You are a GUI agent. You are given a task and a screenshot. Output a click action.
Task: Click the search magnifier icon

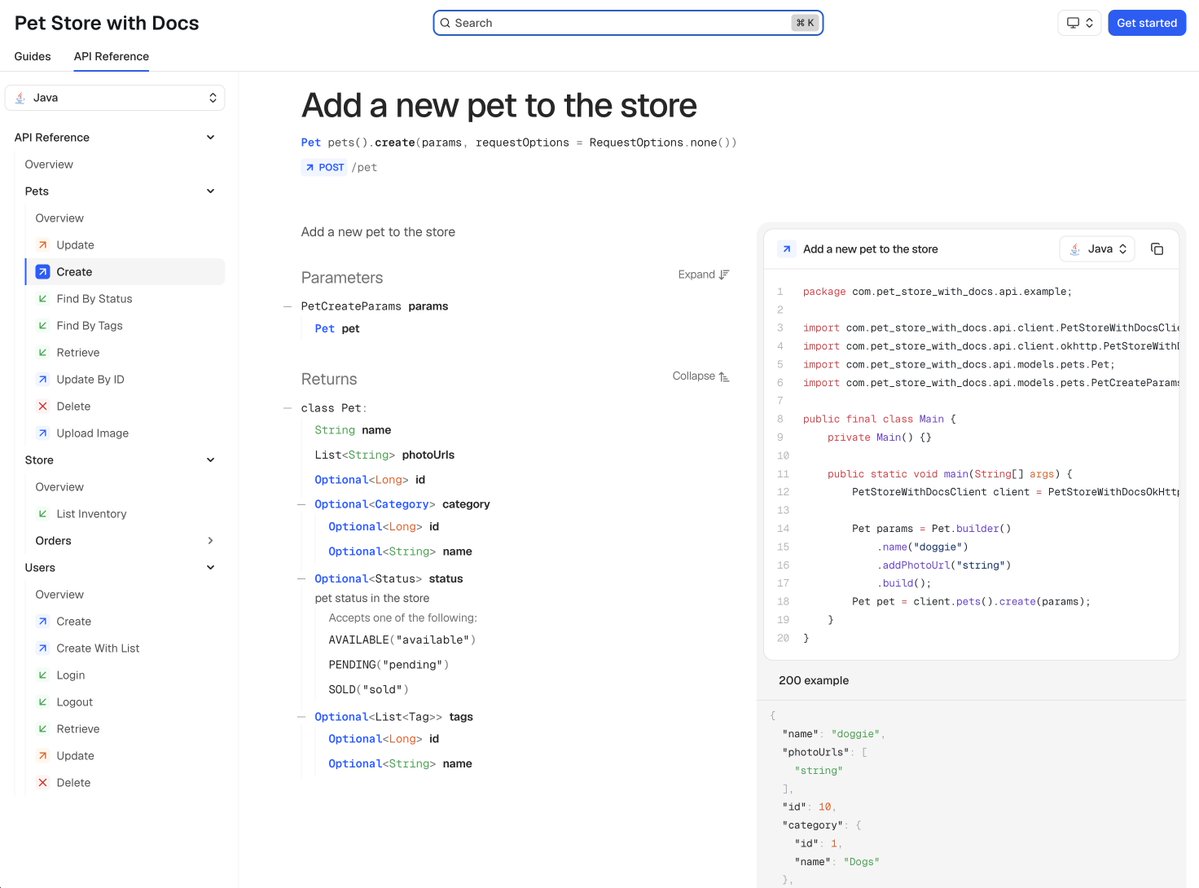click(445, 22)
